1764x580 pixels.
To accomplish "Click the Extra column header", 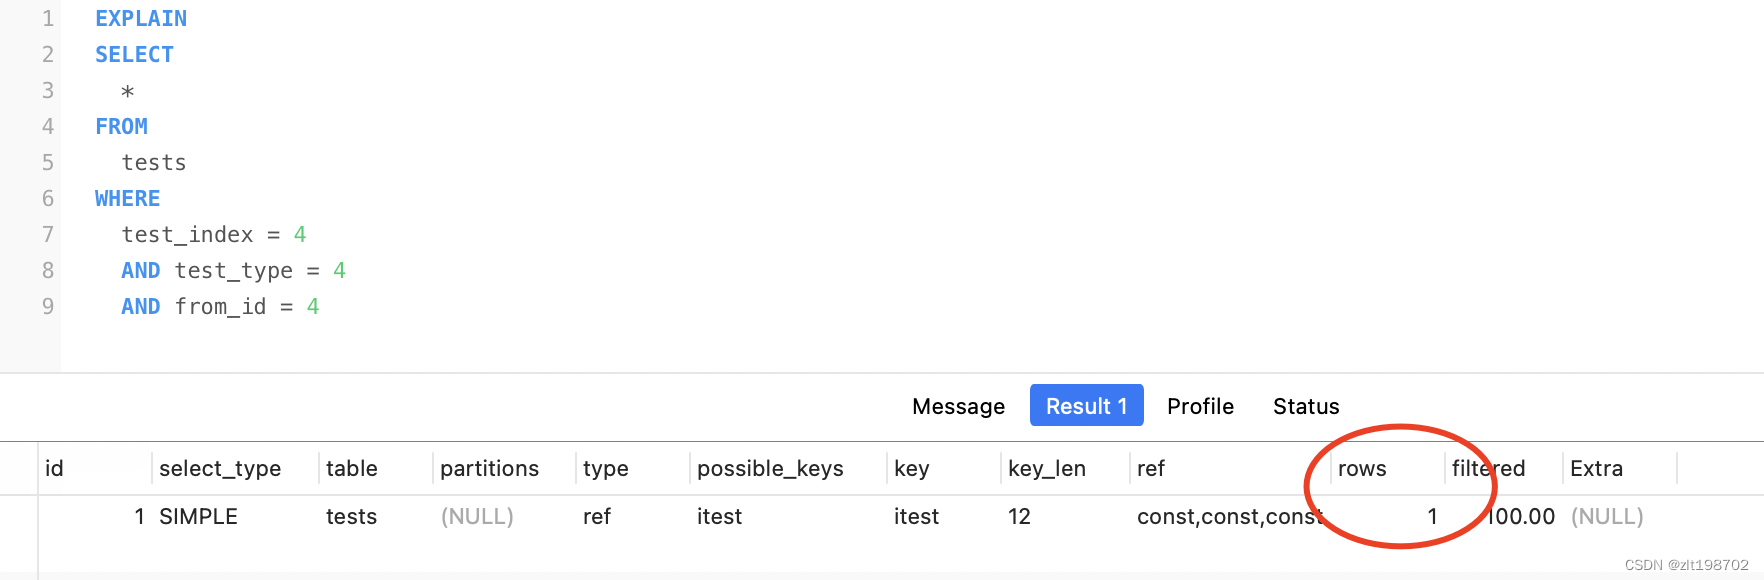I will pyautogui.click(x=1596, y=468).
